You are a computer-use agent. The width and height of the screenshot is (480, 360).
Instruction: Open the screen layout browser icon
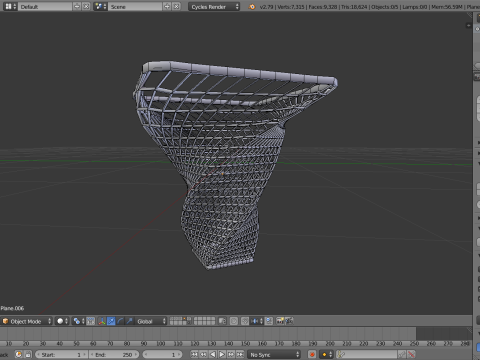coord(11,6)
